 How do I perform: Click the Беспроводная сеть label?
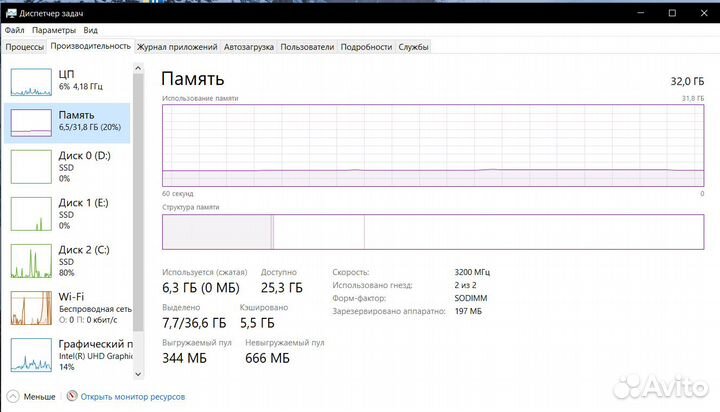[95, 309]
